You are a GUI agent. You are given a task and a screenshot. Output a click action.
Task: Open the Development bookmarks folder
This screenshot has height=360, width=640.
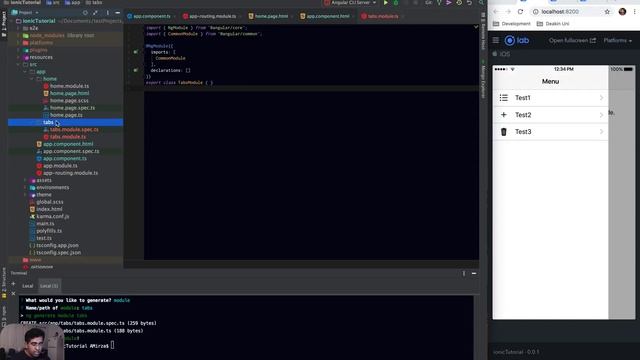click(512, 24)
